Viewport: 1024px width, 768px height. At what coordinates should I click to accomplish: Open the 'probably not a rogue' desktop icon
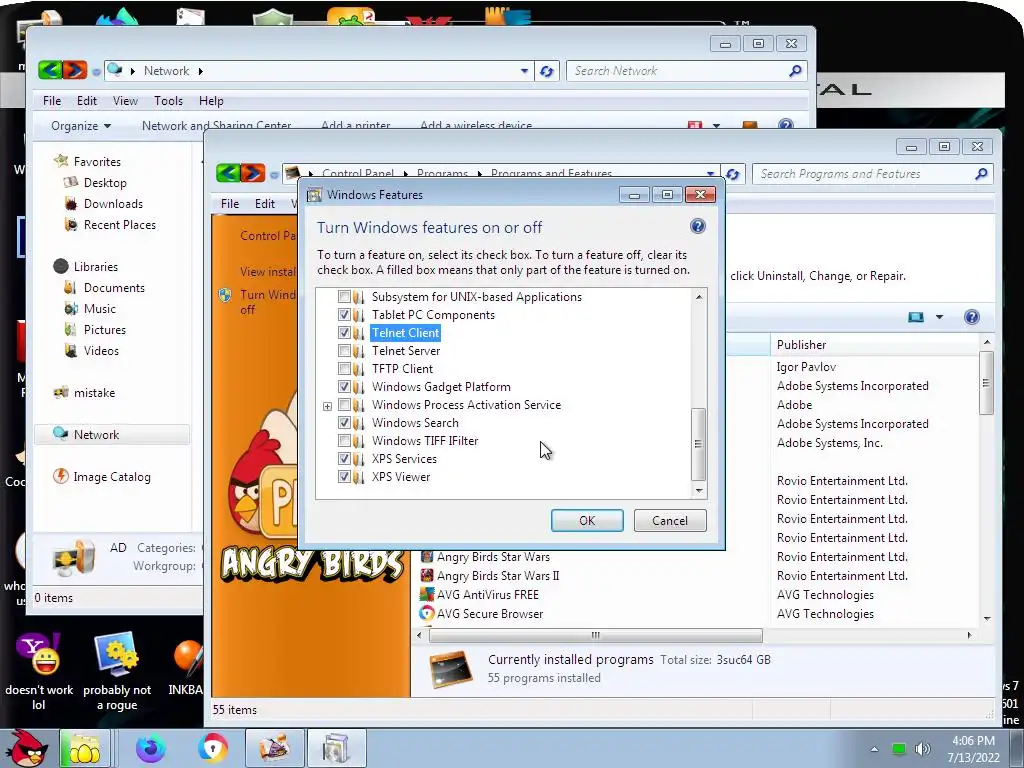[x=117, y=672]
